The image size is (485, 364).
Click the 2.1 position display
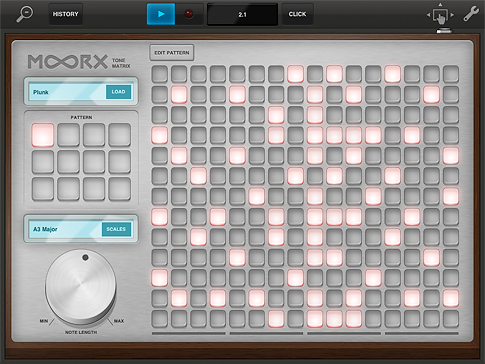point(242,14)
